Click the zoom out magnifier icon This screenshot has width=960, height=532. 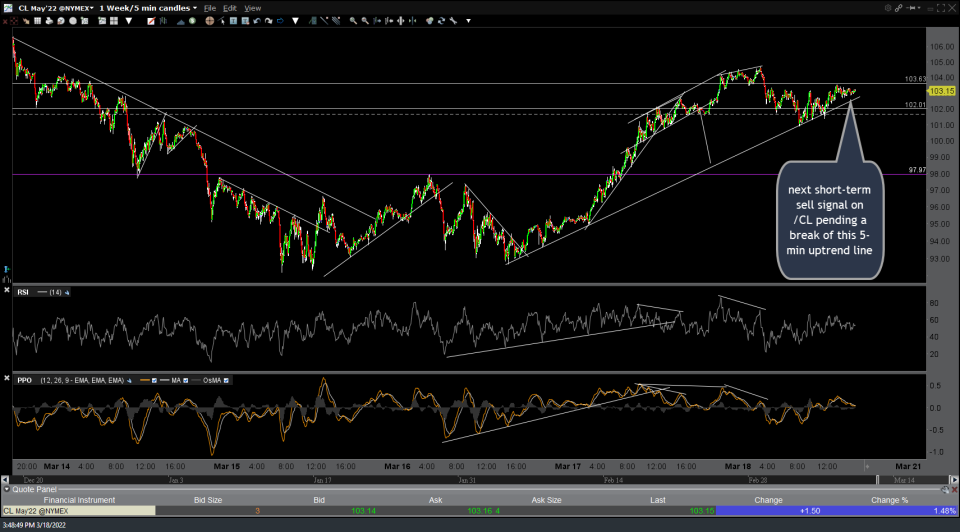[365, 21]
